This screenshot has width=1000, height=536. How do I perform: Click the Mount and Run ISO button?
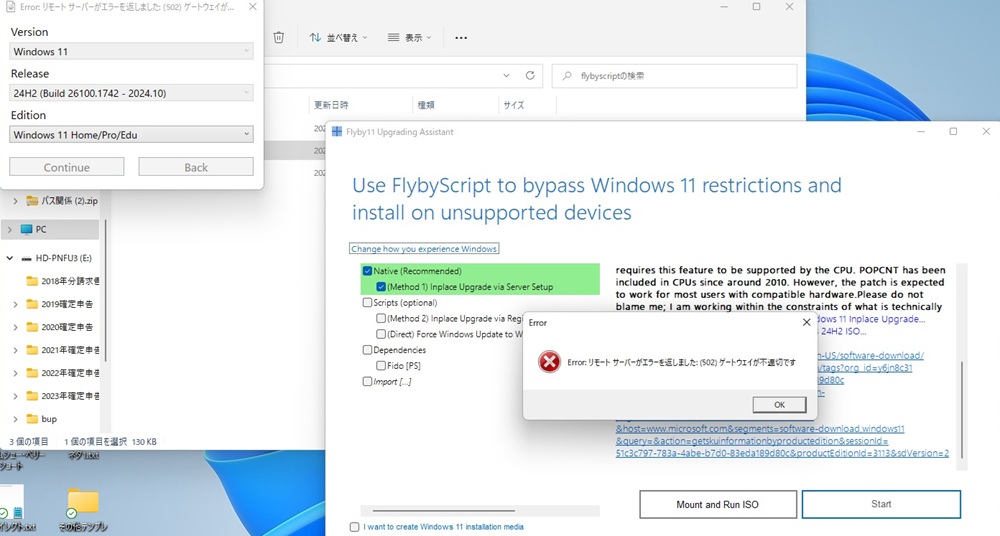click(717, 504)
